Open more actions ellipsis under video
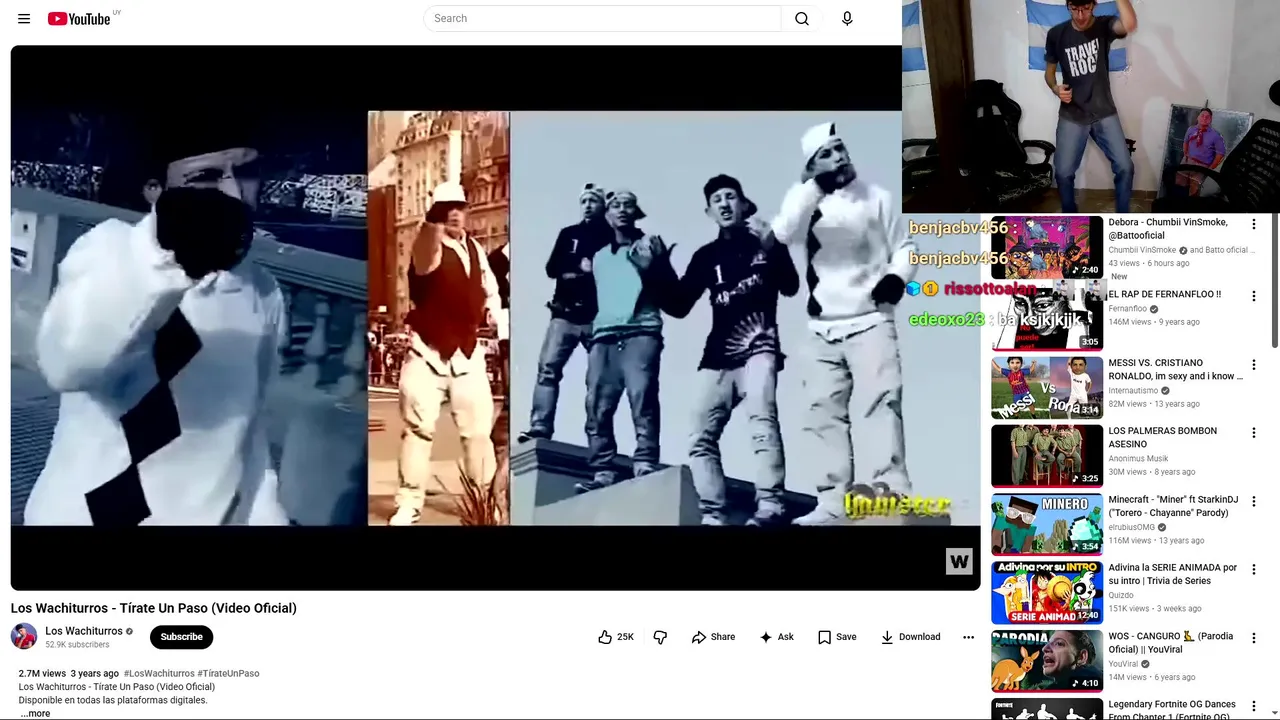This screenshot has height=720, width=1280. [968, 637]
